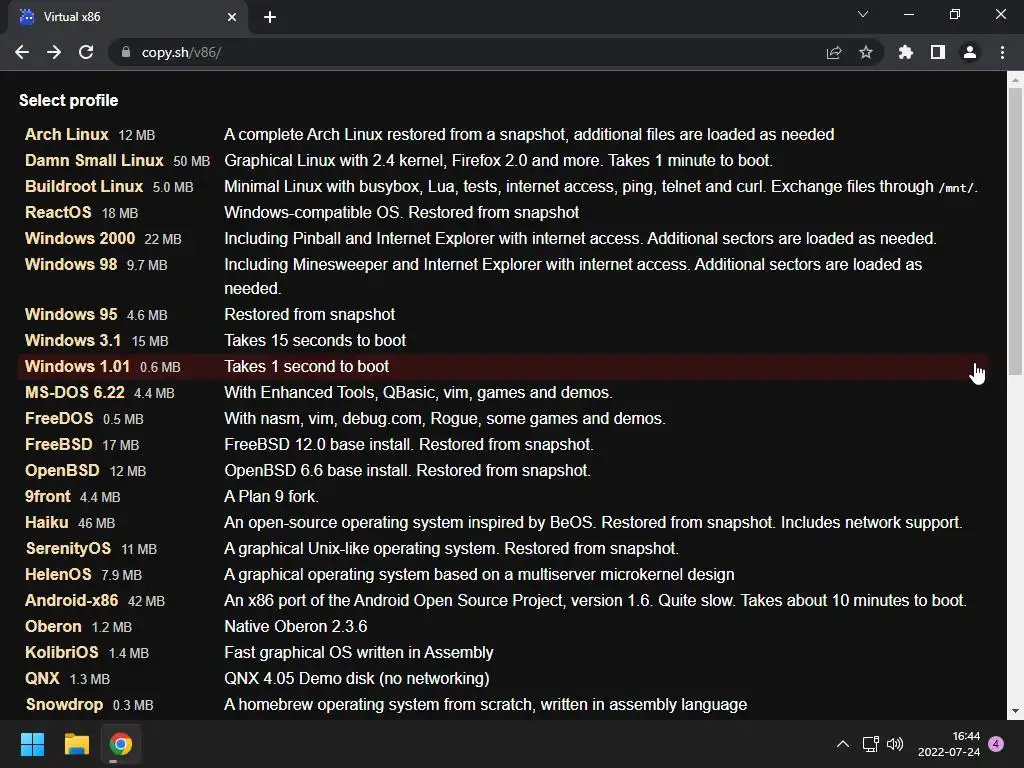Click 'Fast graphical OS written in Assembly' text
The image size is (1024, 768).
[359, 652]
